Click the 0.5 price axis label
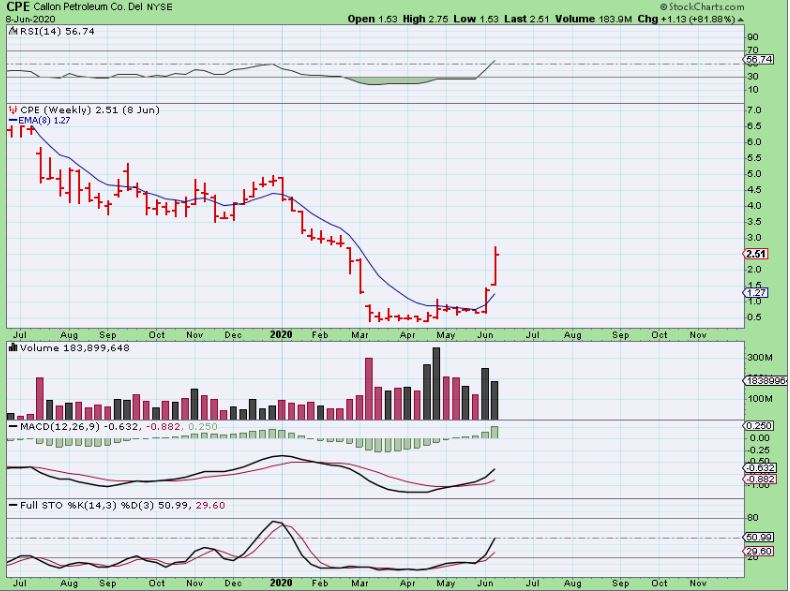Image resolution: width=790 pixels, height=591 pixels. (x=755, y=317)
